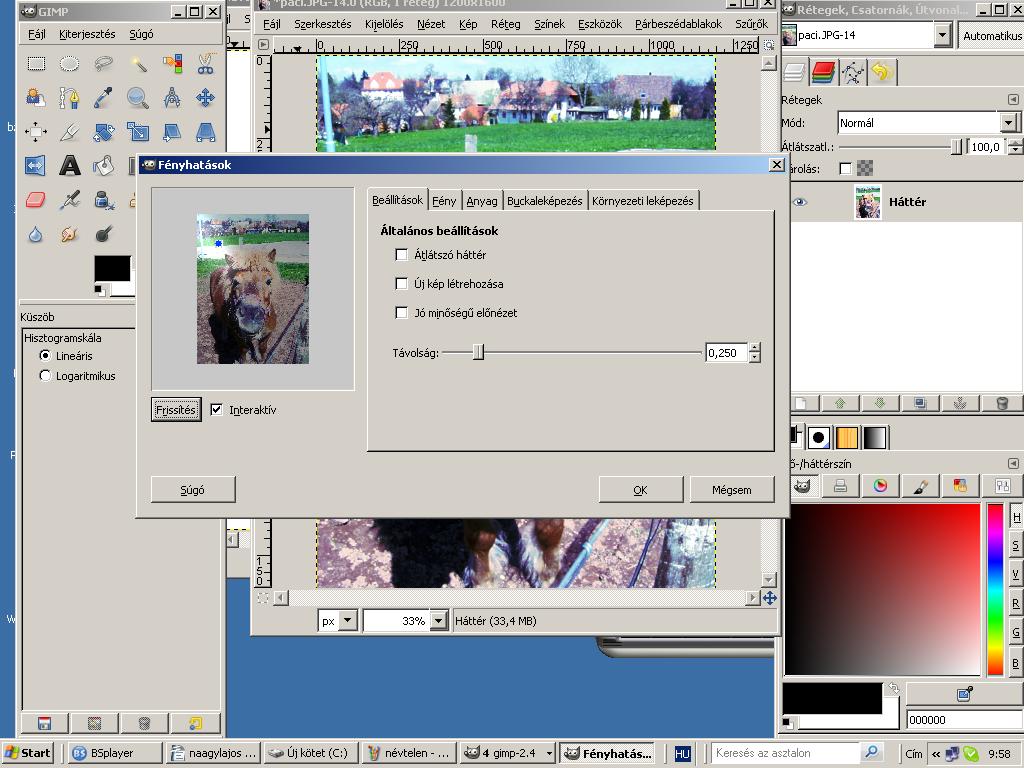Open the paci.JPG-14 image selector dropdown
The height and width of the screenshot is (768, 1024).
point(942,35)
